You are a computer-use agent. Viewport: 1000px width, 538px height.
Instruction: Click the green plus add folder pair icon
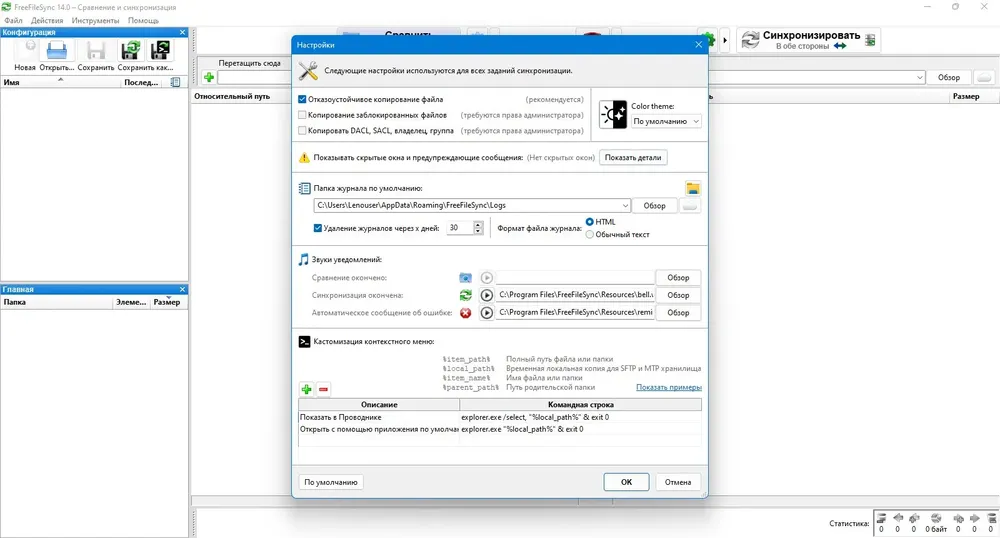click(209, 78)
